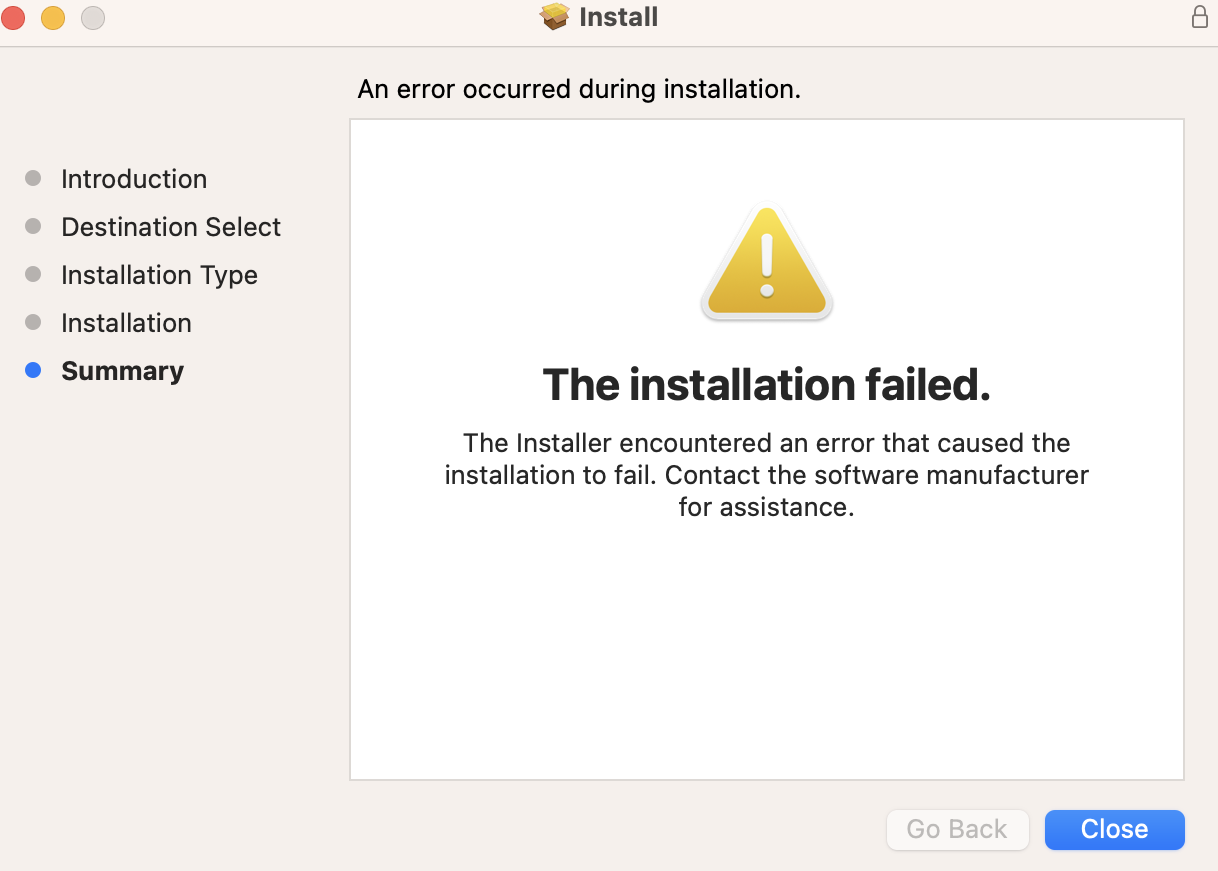Image resolution: width=1218 pixels, height=871 pixels.
Task: Click the Installation sidebar label
Action: point(126,323)
